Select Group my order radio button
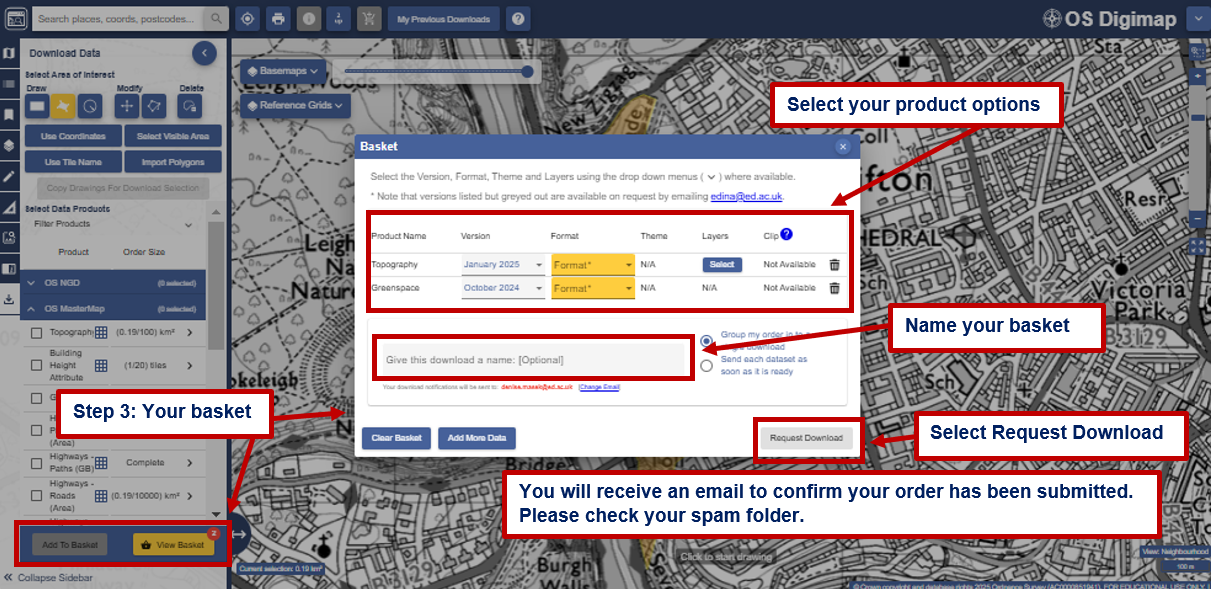Viewport: 1211px width, 589px height. click(x=707, y=340)
